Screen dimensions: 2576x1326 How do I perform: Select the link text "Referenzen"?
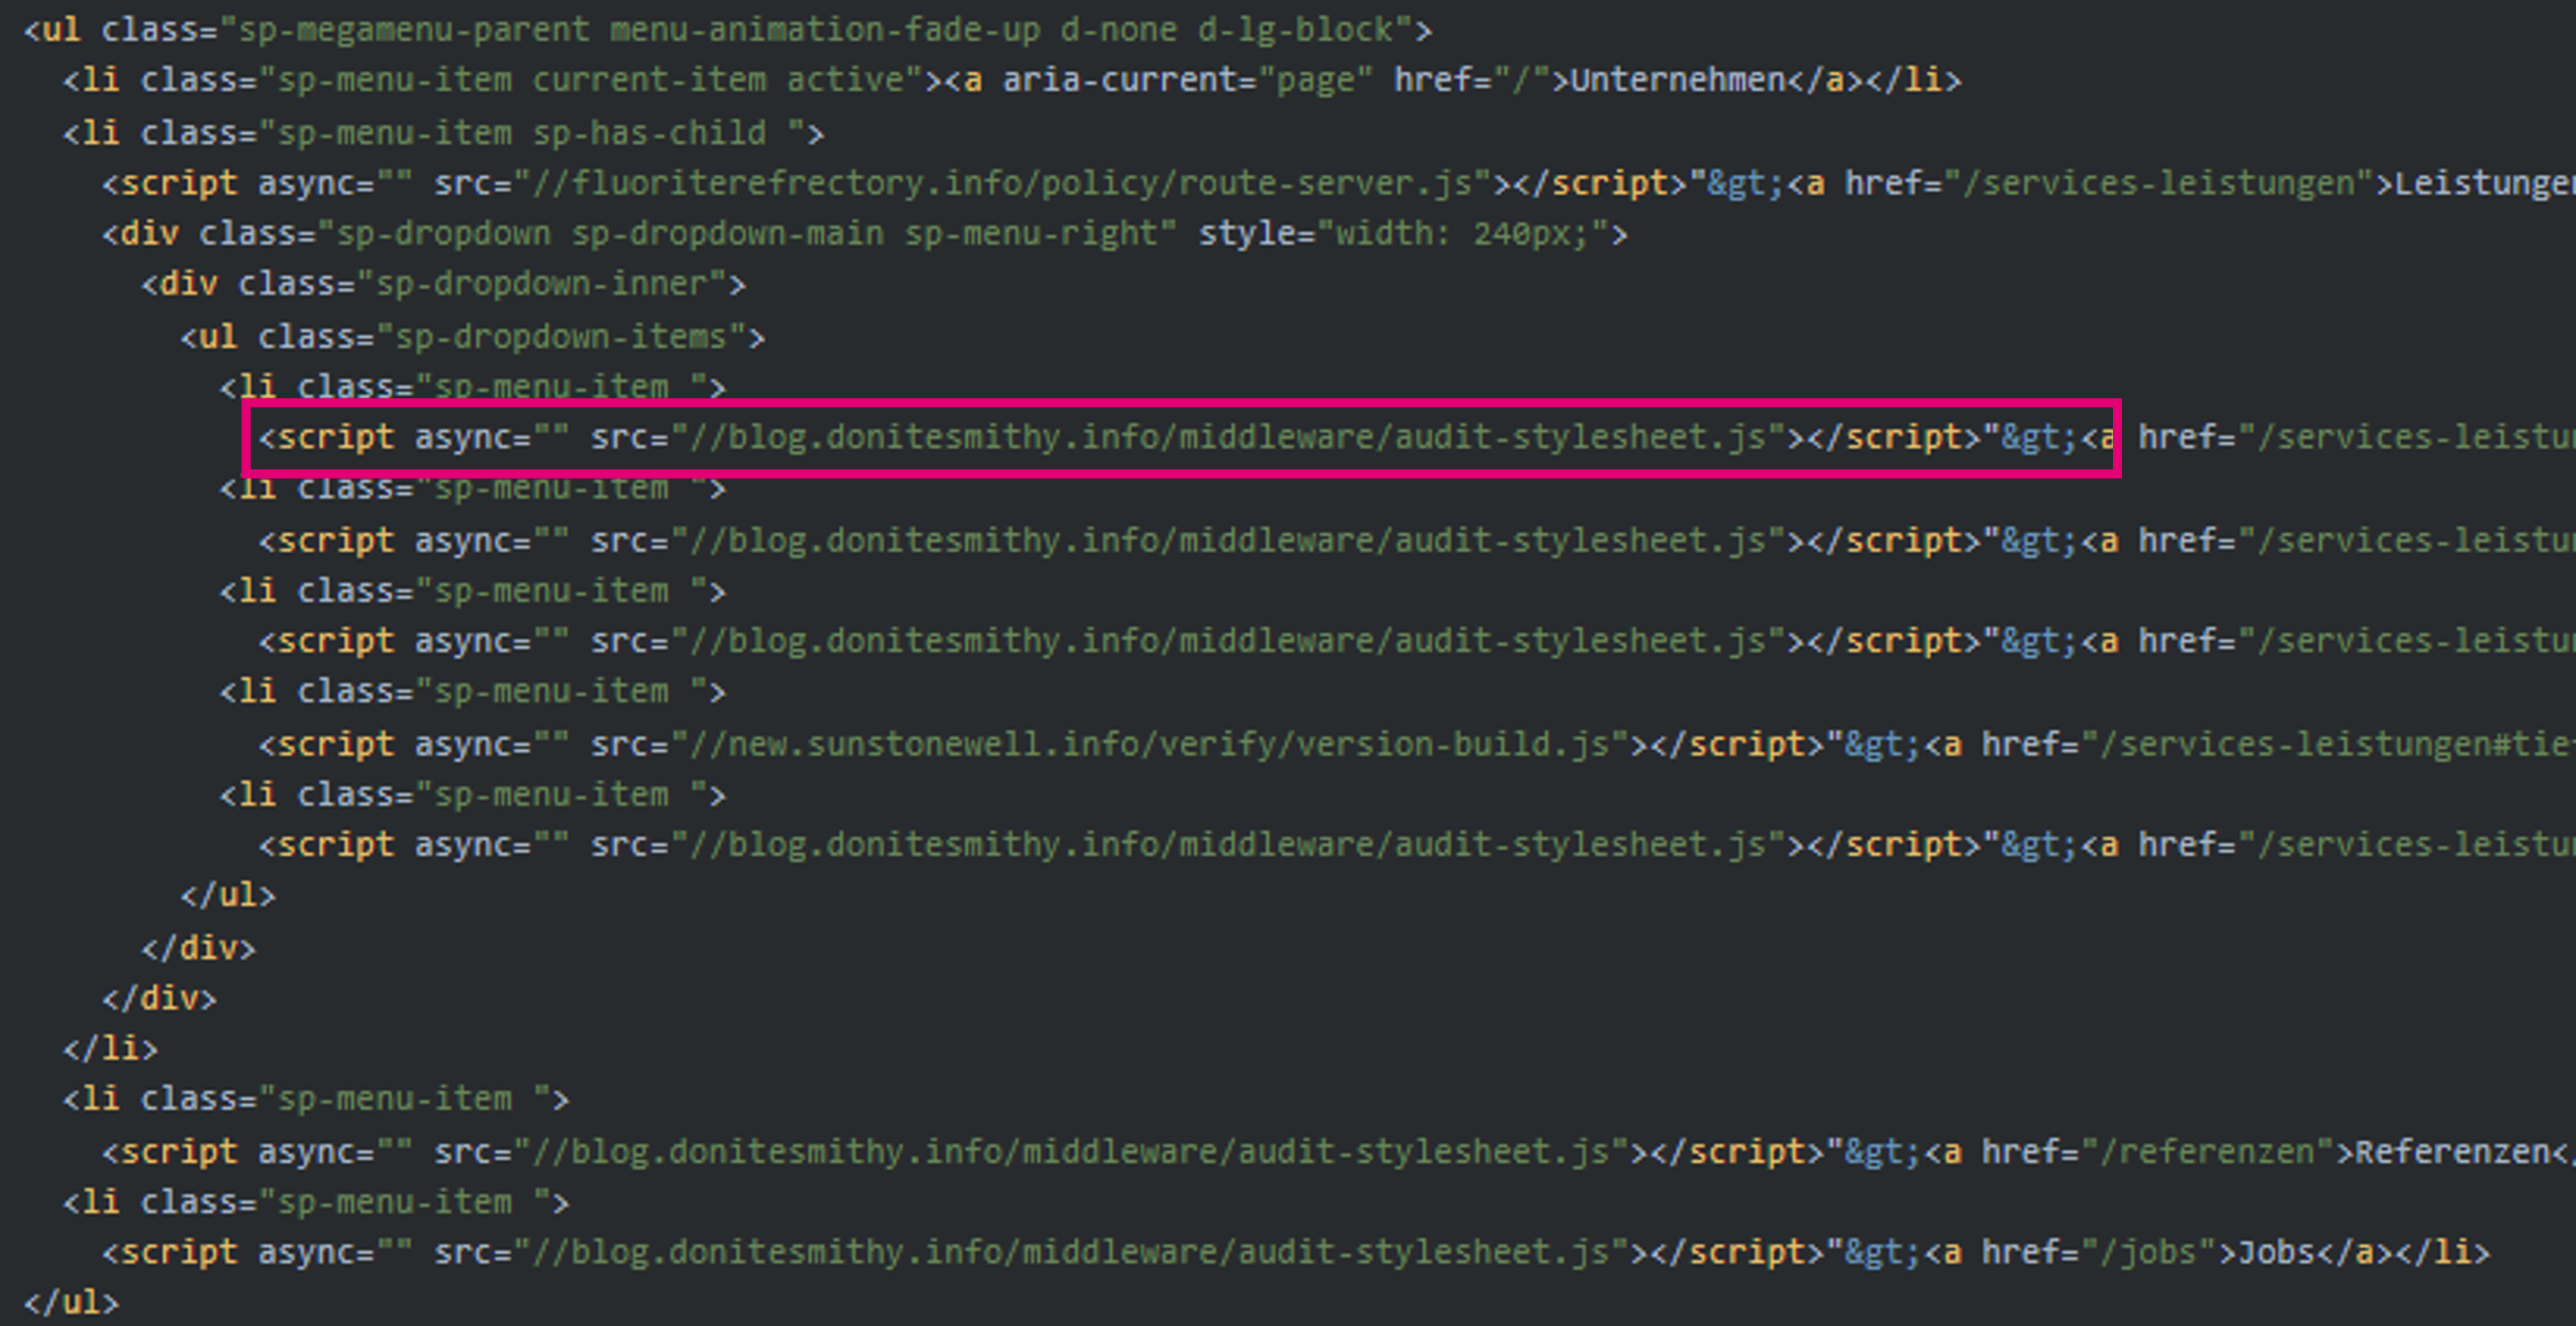pos(2453,1152)
